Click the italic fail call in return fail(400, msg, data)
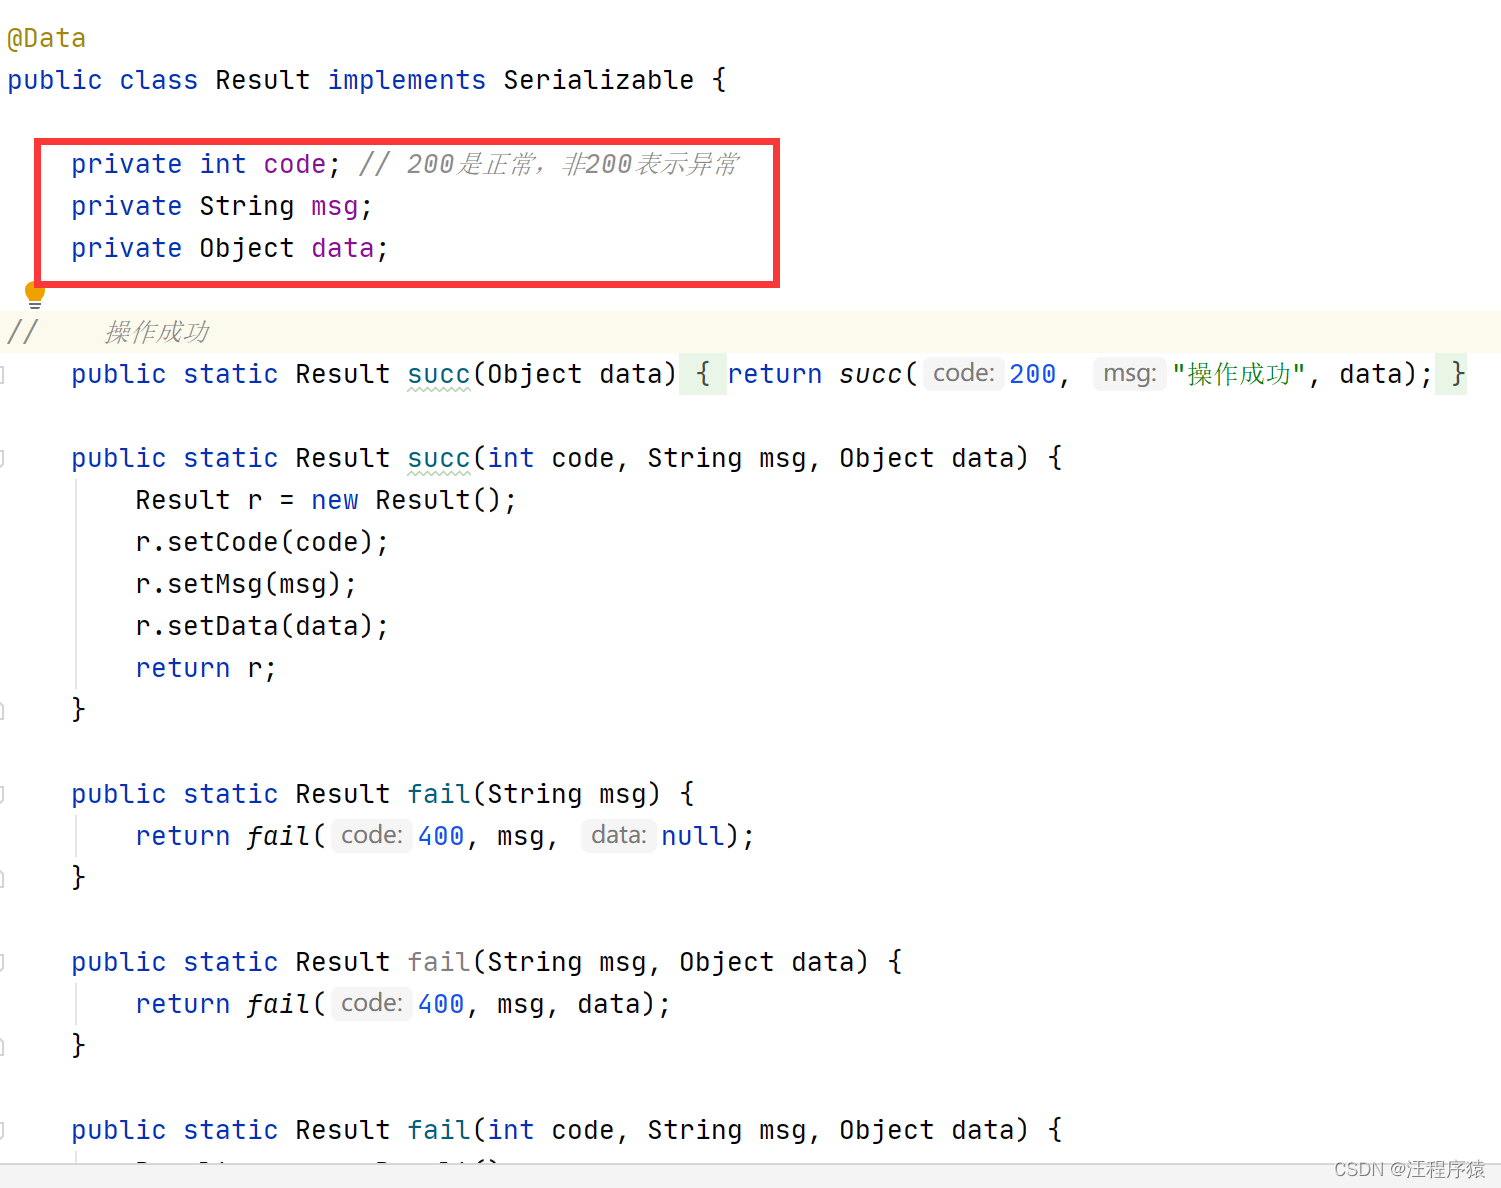 click(x=278, y=1004)
